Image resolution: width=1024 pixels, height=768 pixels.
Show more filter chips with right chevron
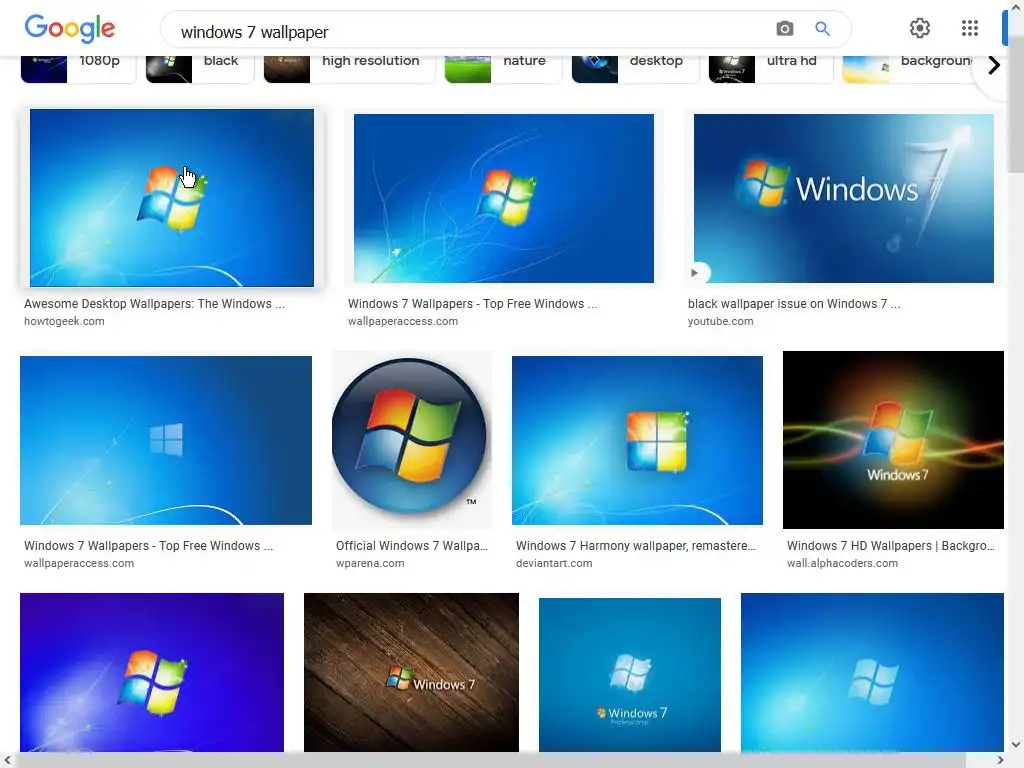tap(994, 65)
